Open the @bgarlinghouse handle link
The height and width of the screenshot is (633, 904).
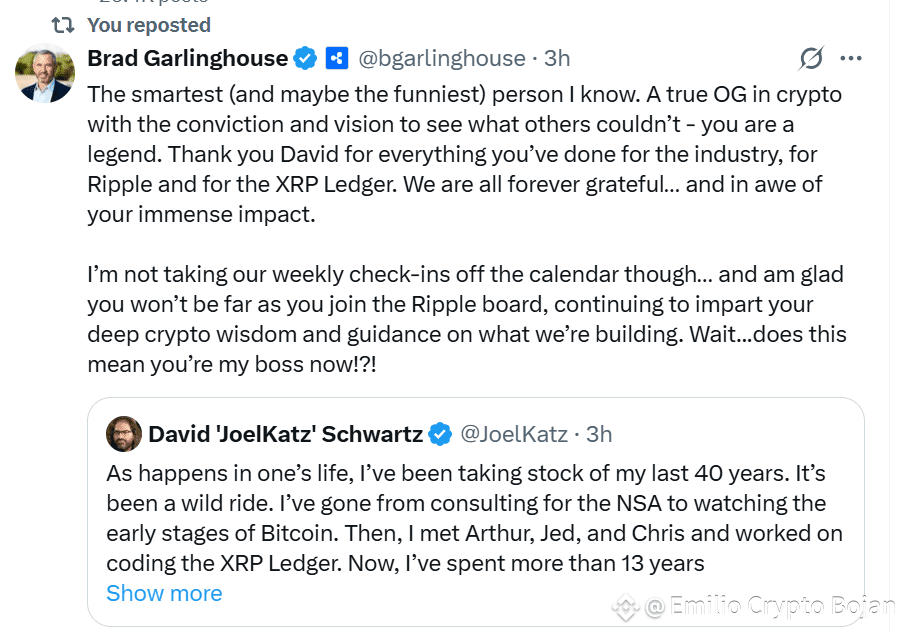pos(442,59)
